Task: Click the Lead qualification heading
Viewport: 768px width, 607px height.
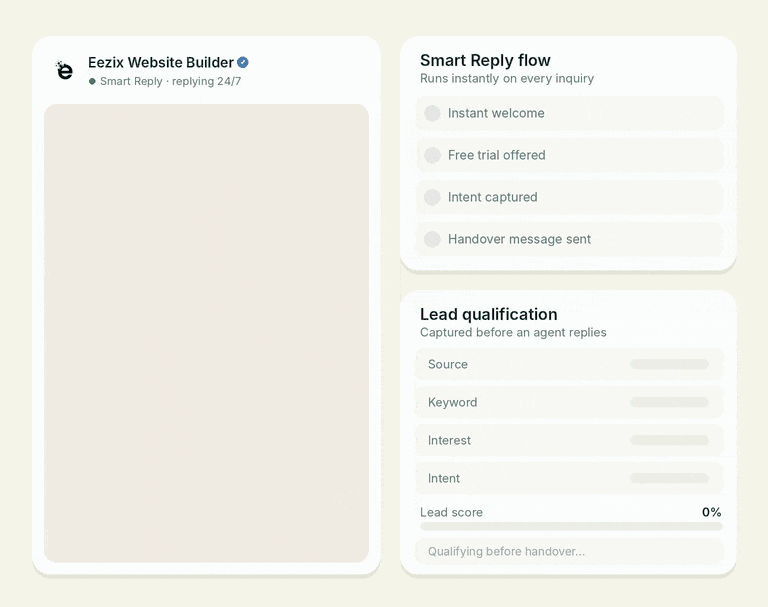Action: [x=489, y=314]
